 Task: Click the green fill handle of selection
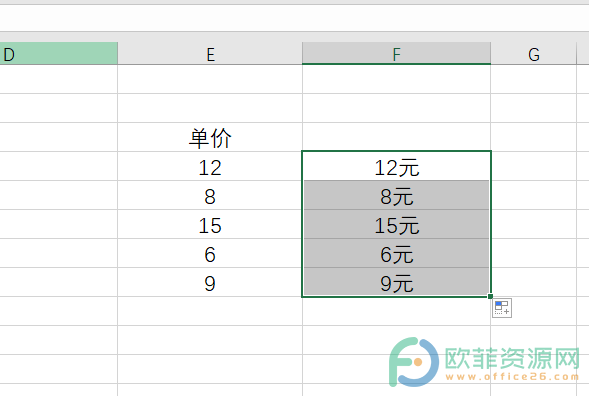coord(490,296)
